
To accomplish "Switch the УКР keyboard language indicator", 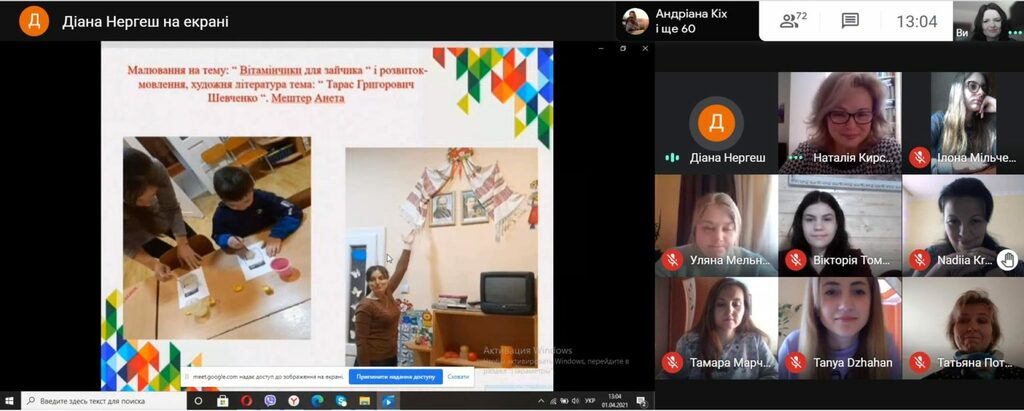I will (590, 401).
